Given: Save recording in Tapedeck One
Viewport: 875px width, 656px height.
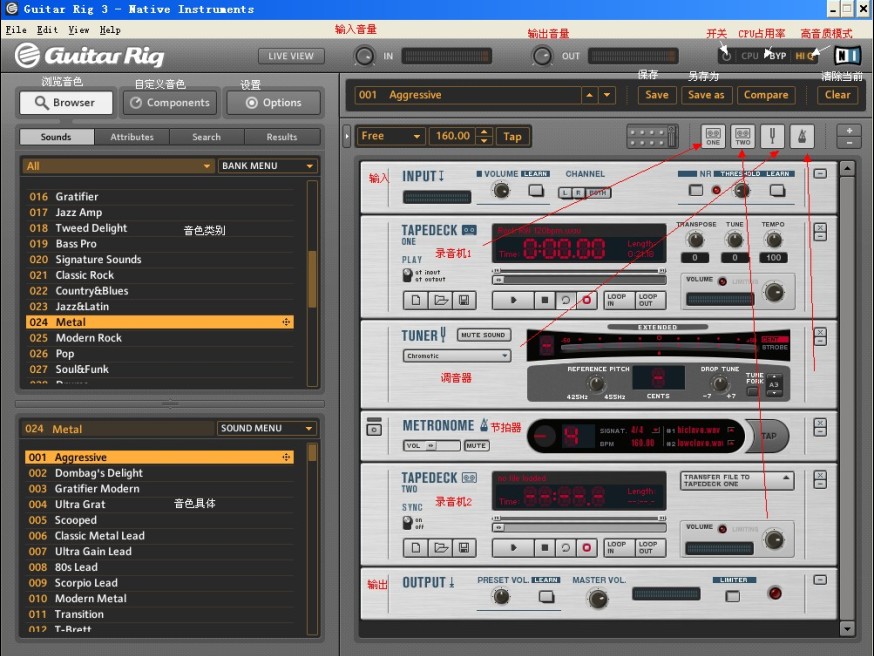Looking at the screenshot, I should pyautogui.click(x=464, y=300).
